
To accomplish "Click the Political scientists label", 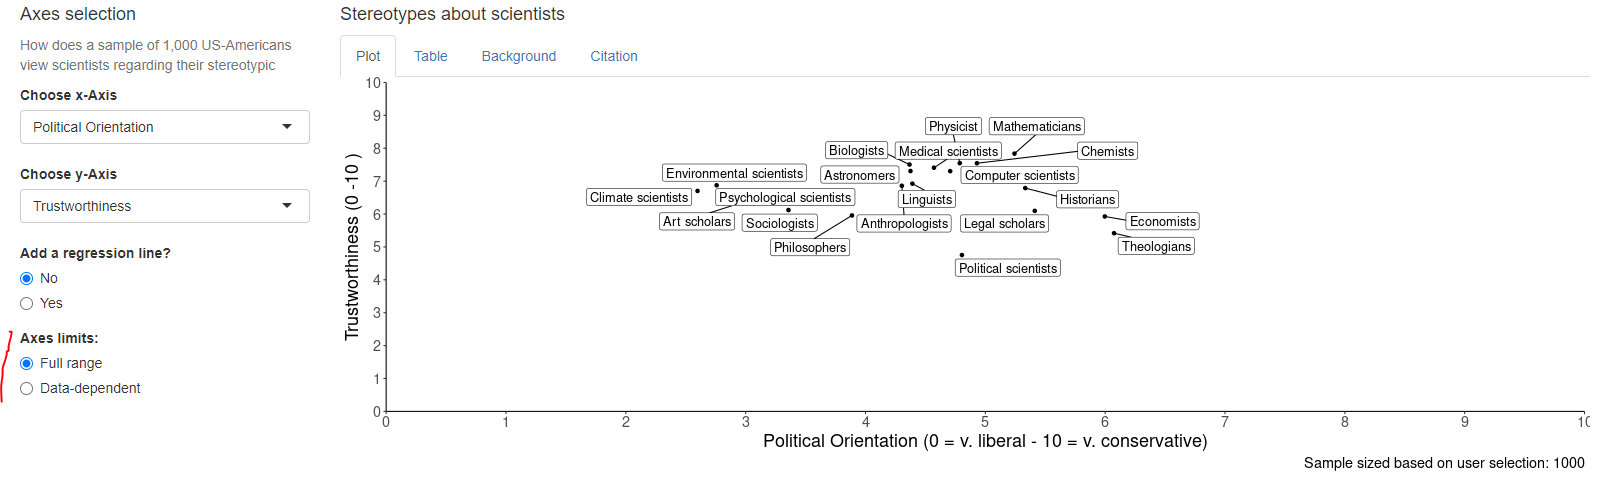I will point(1008,268).
